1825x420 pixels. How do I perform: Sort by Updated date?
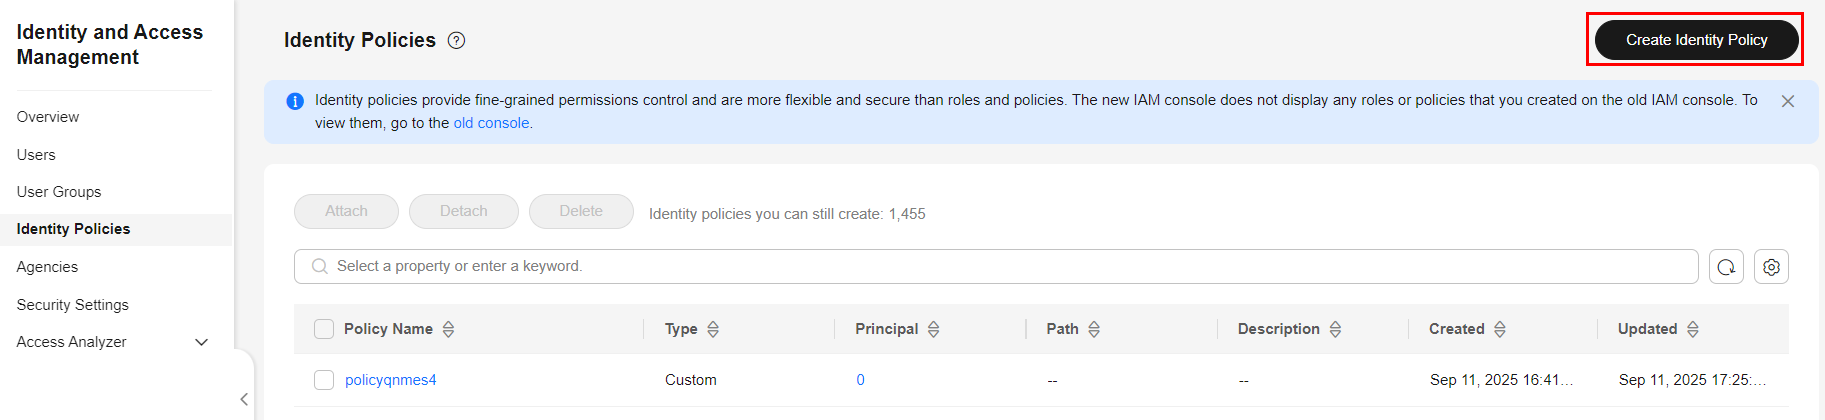click(1693, 329)
